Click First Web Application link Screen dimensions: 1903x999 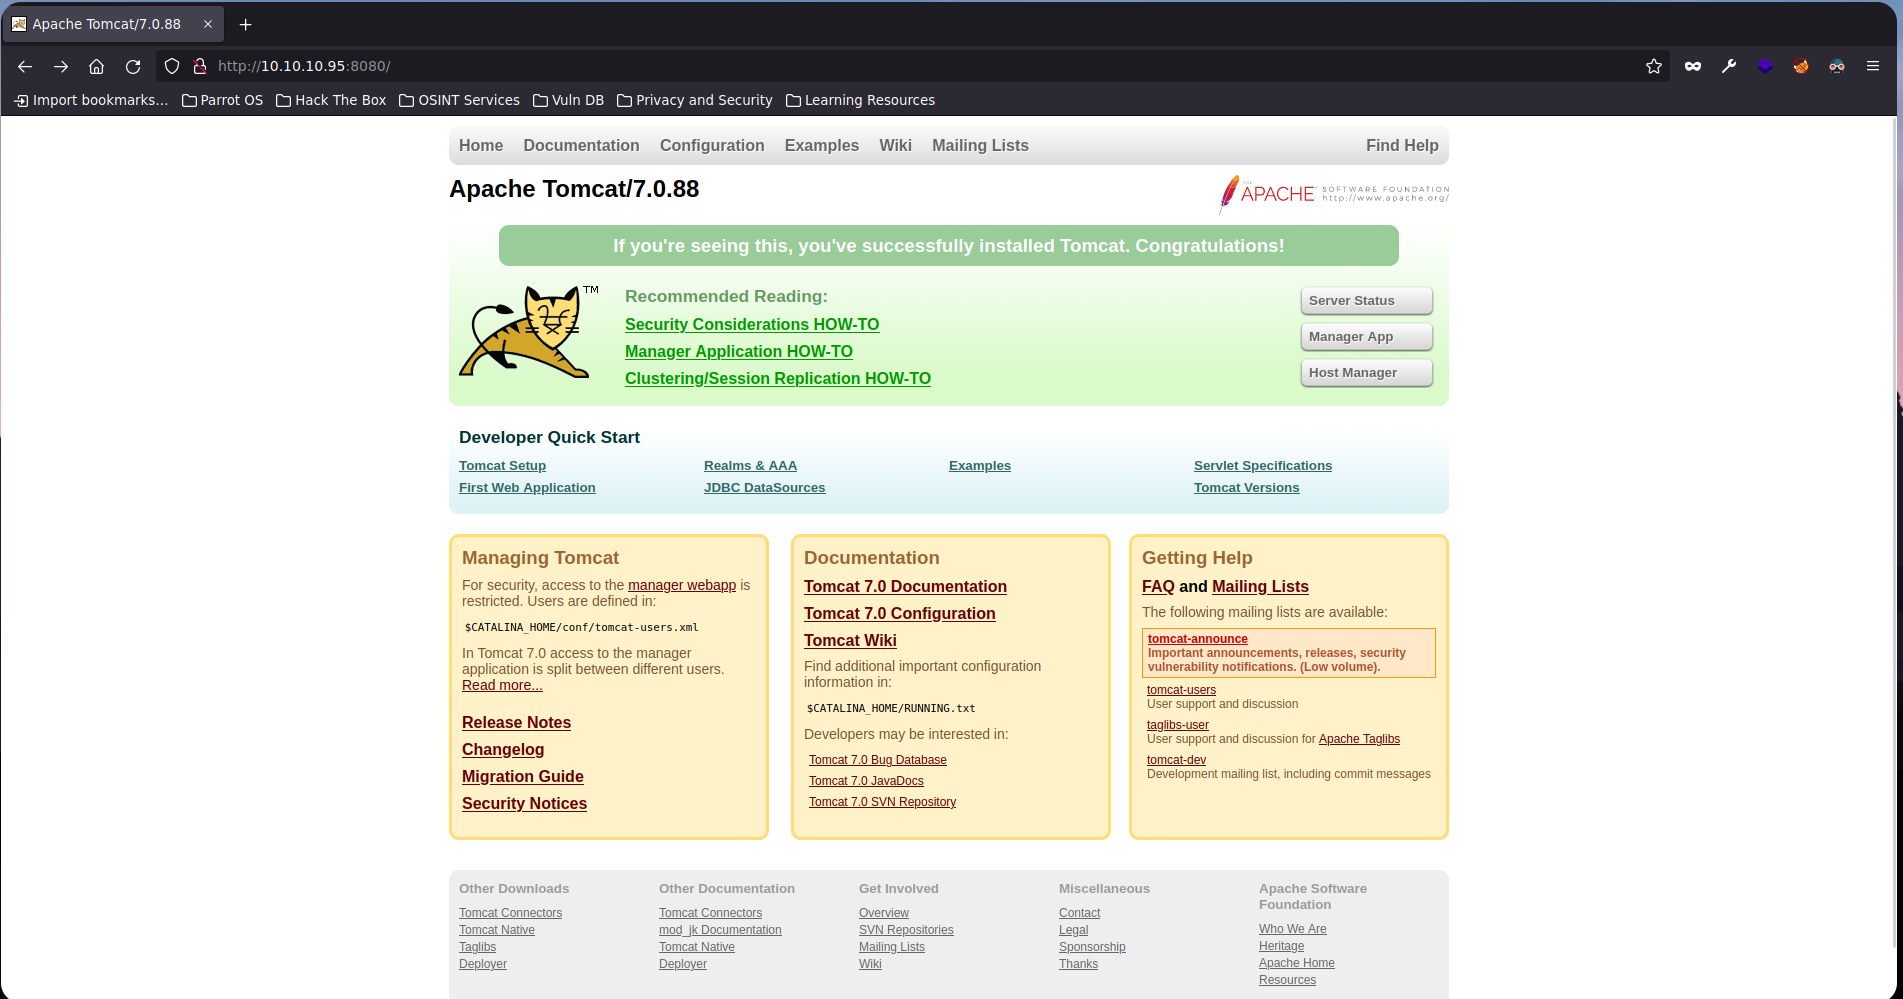[x=527, y=488]
